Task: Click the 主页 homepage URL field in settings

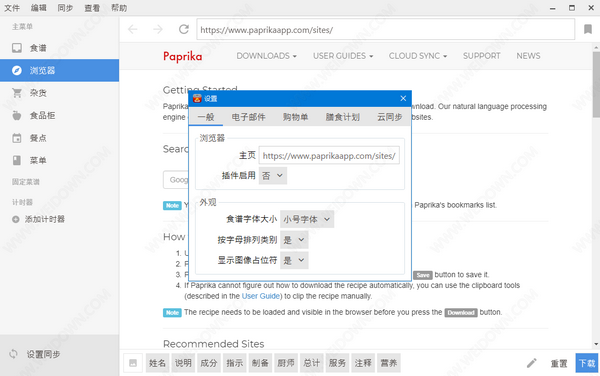Action: point(329,156)
